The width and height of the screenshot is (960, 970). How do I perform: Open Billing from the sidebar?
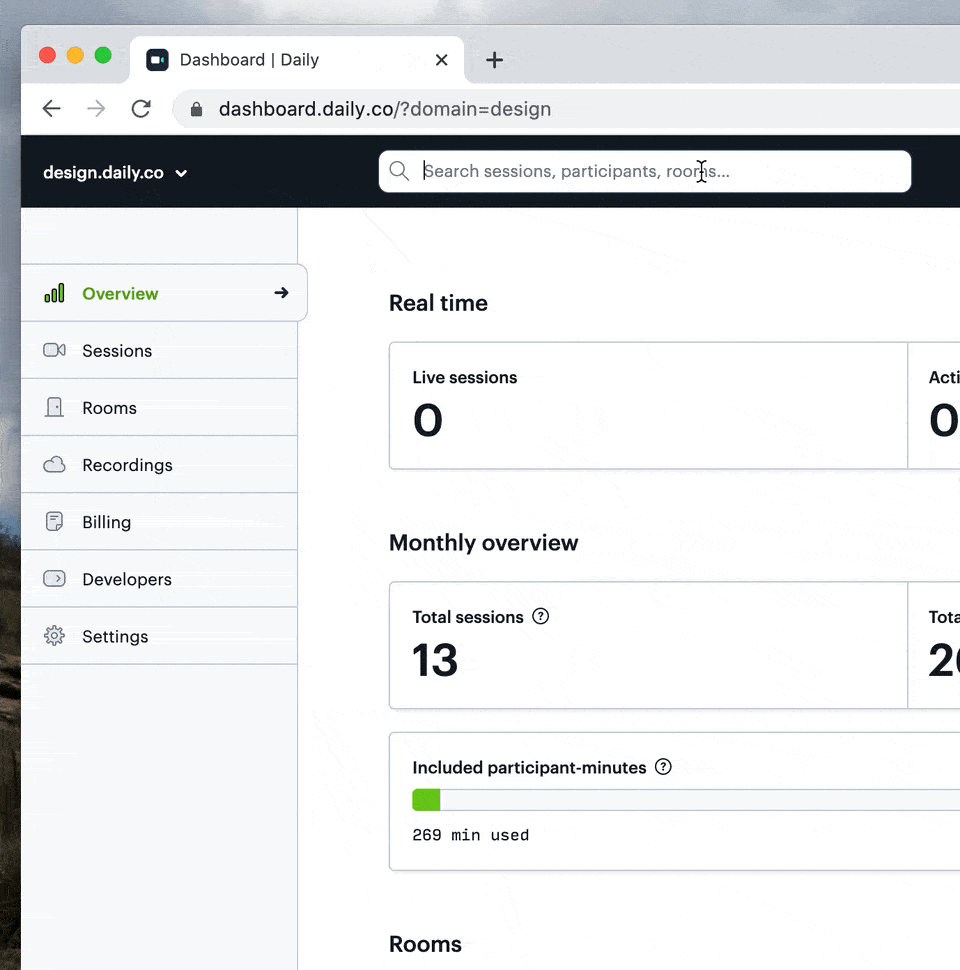click(x=159, y=521)
